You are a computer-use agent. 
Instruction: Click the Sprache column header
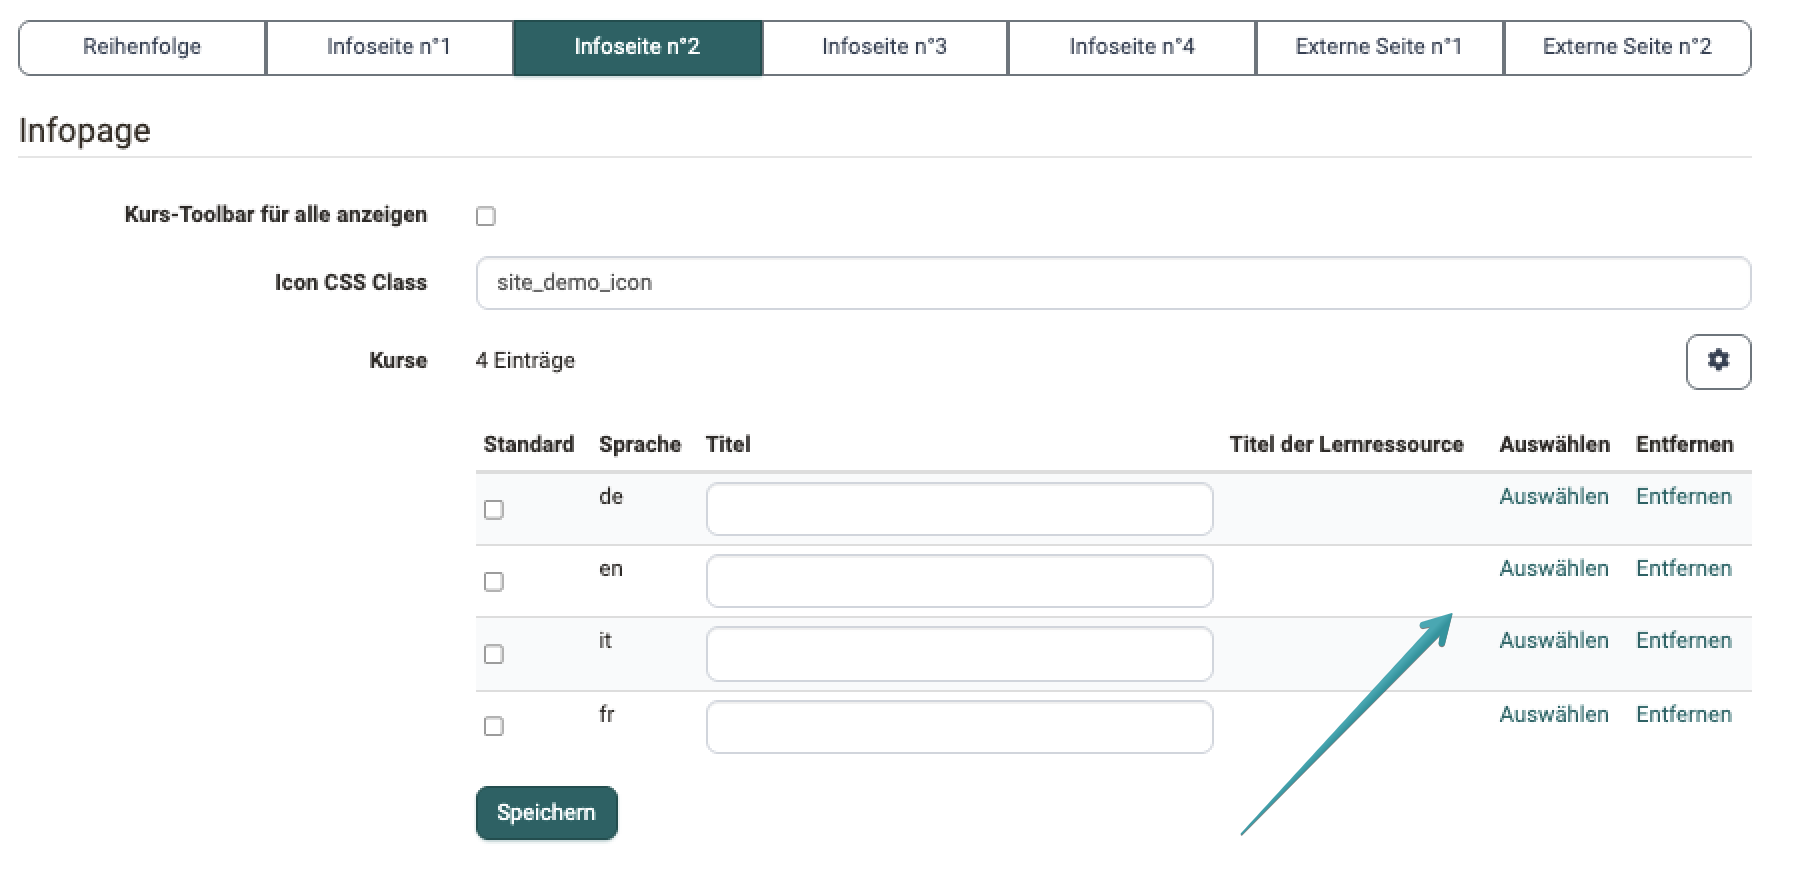pos(640,445)
